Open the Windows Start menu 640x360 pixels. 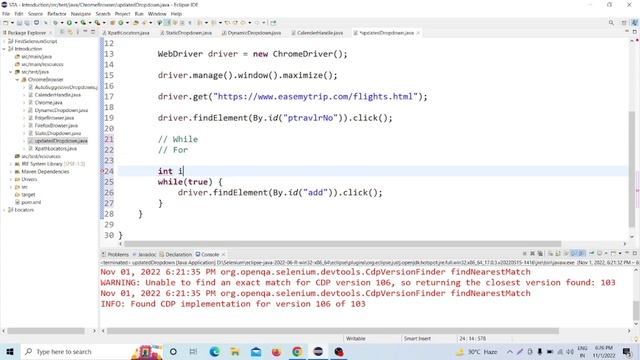click(10, 351)
